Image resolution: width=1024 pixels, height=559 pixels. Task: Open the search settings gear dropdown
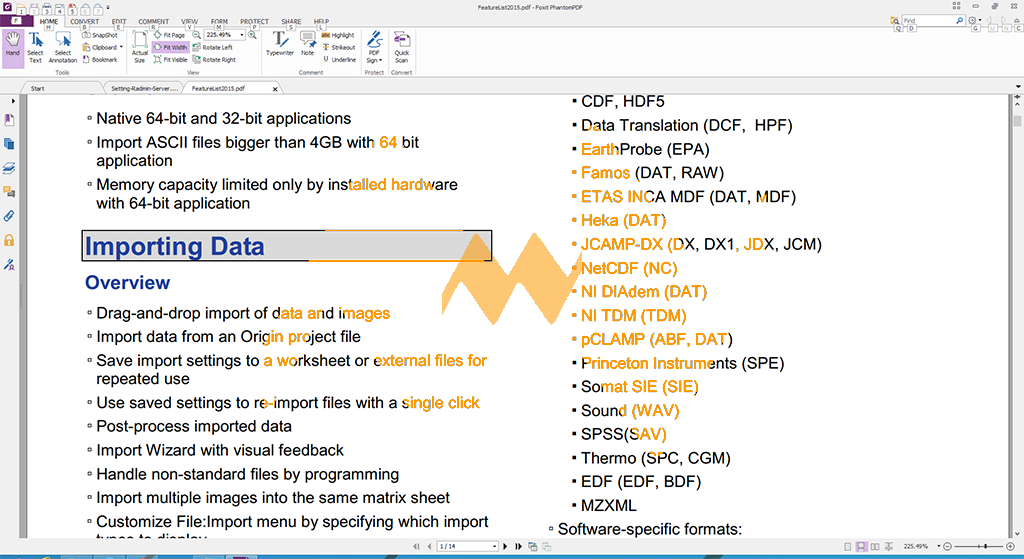pos(974,21)
